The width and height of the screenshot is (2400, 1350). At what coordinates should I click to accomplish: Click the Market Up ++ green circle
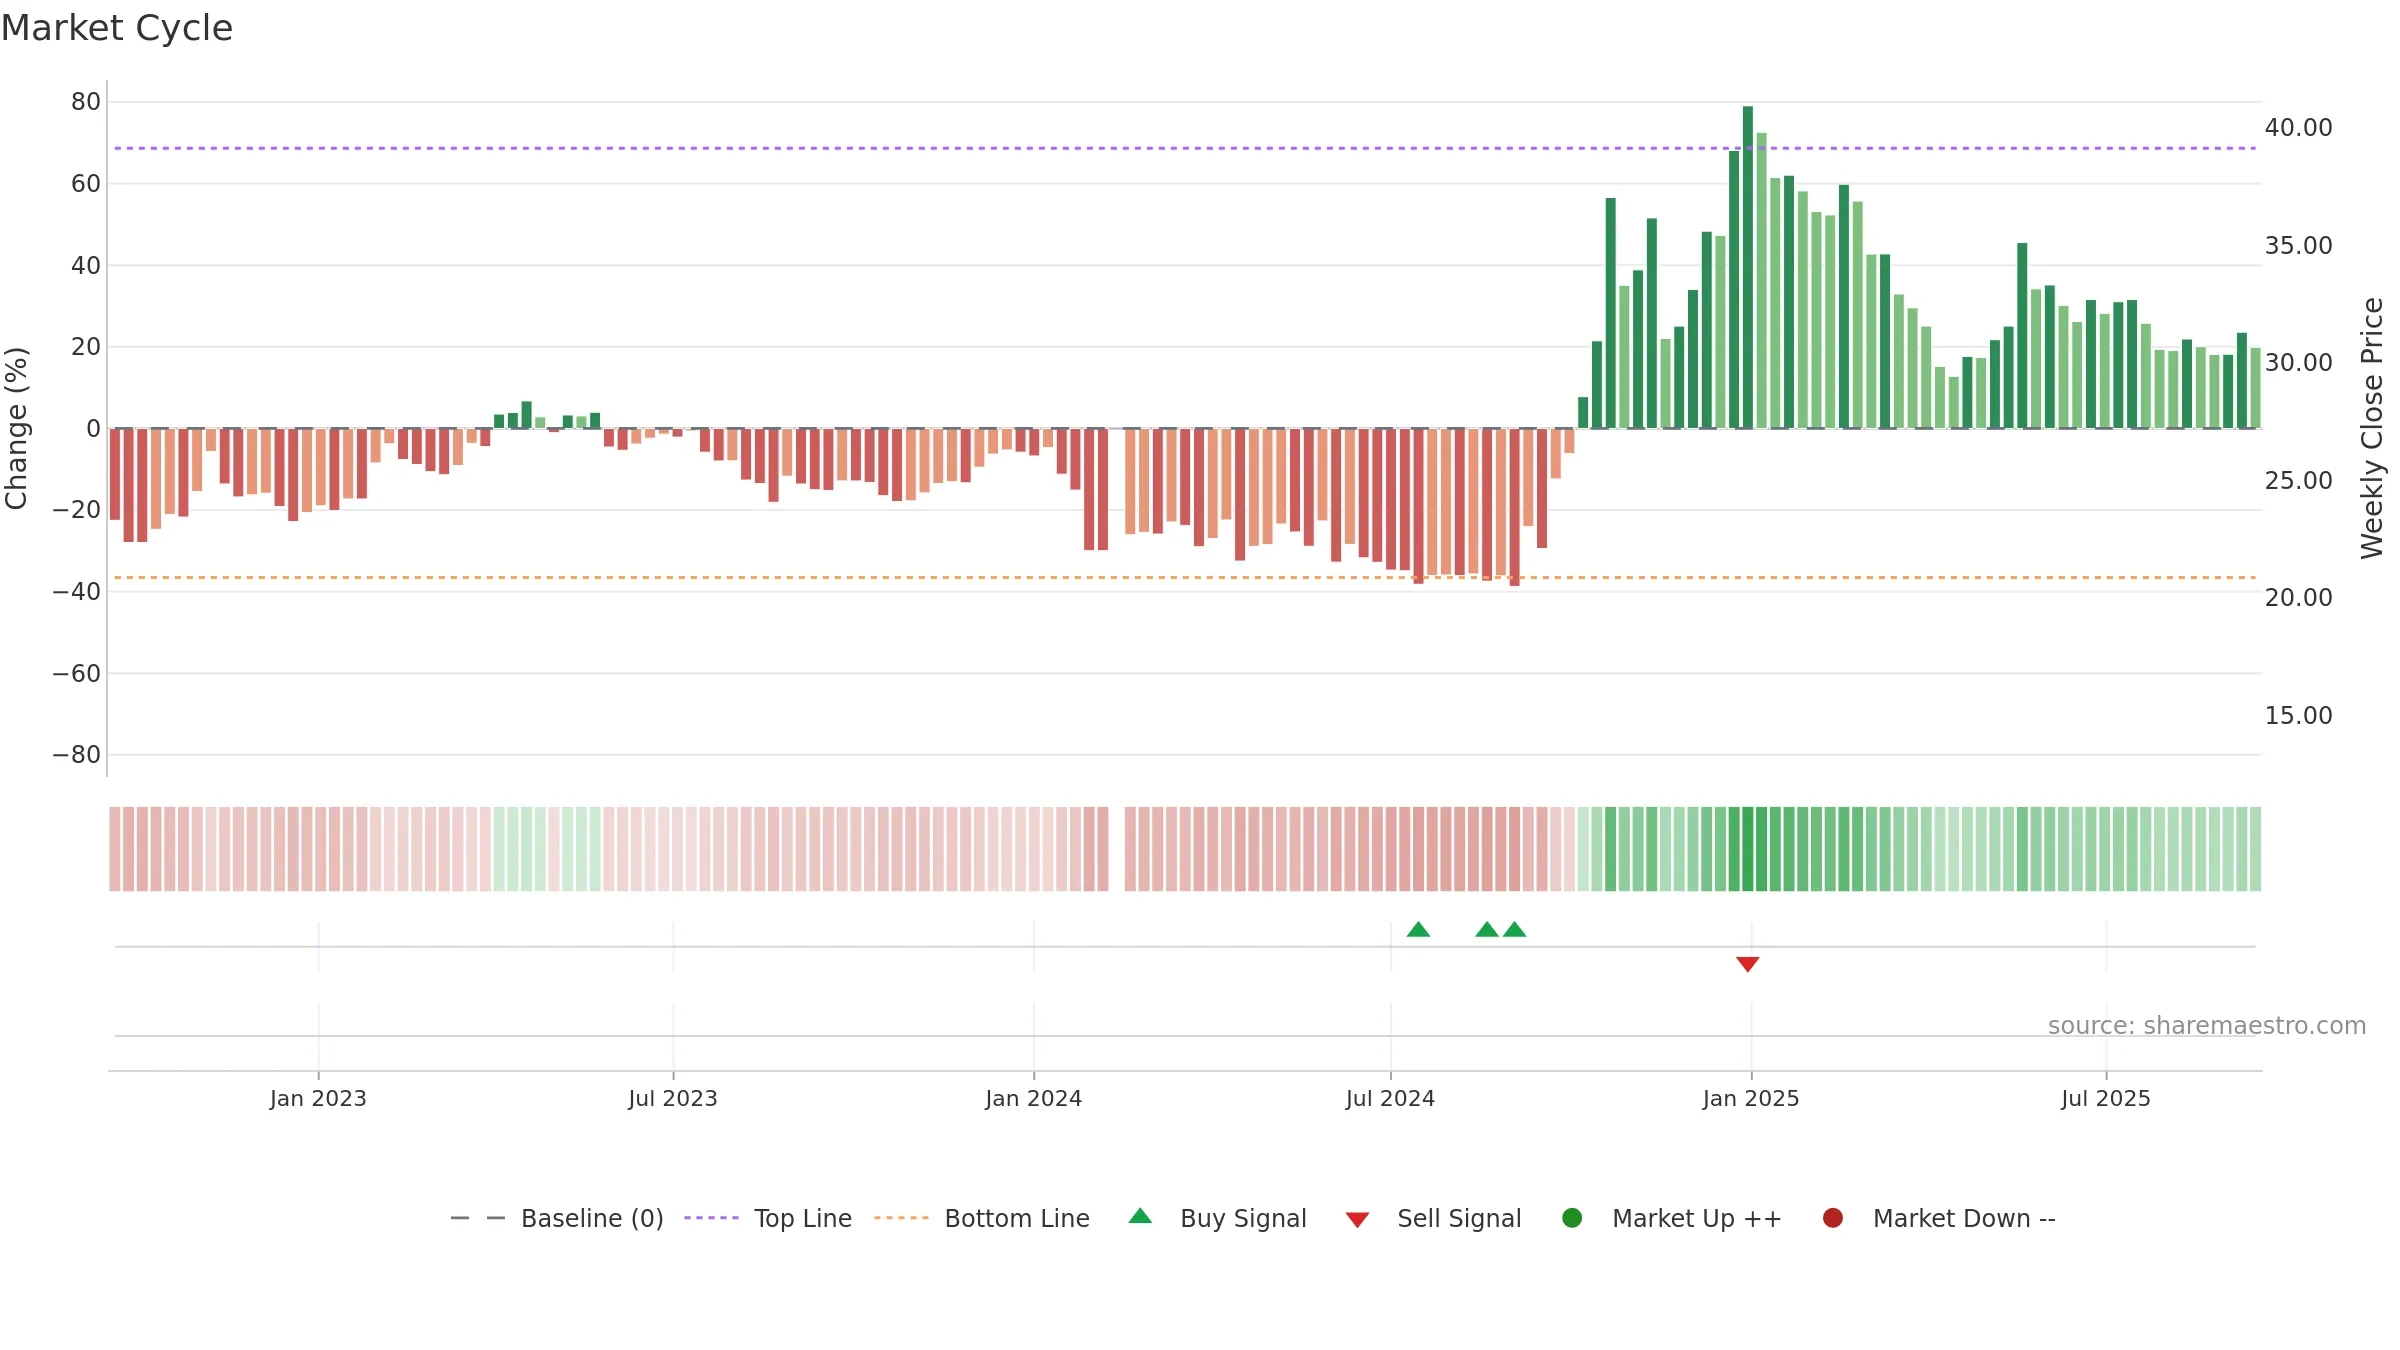[x=1572, y=1218]
